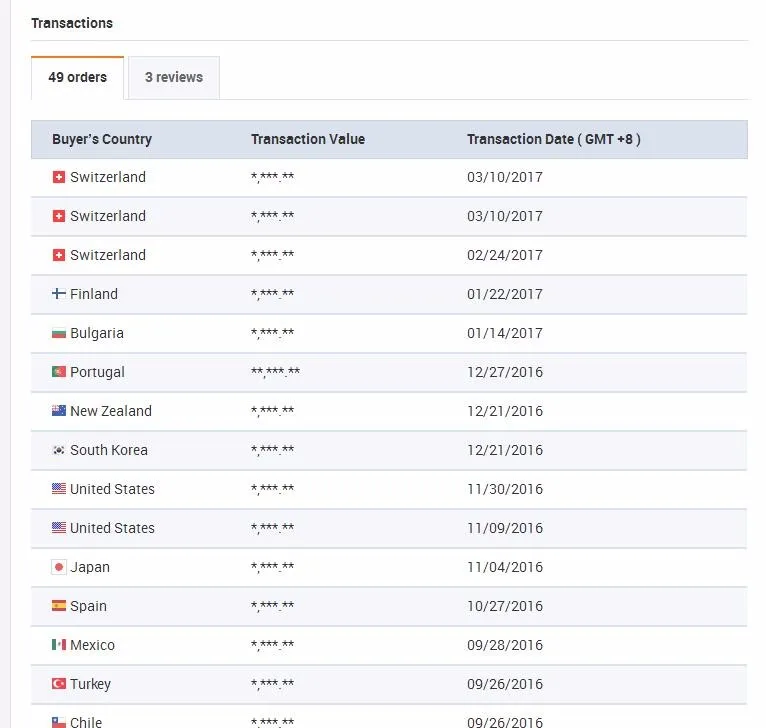Click the Transaction Value column header

(308, 140)
